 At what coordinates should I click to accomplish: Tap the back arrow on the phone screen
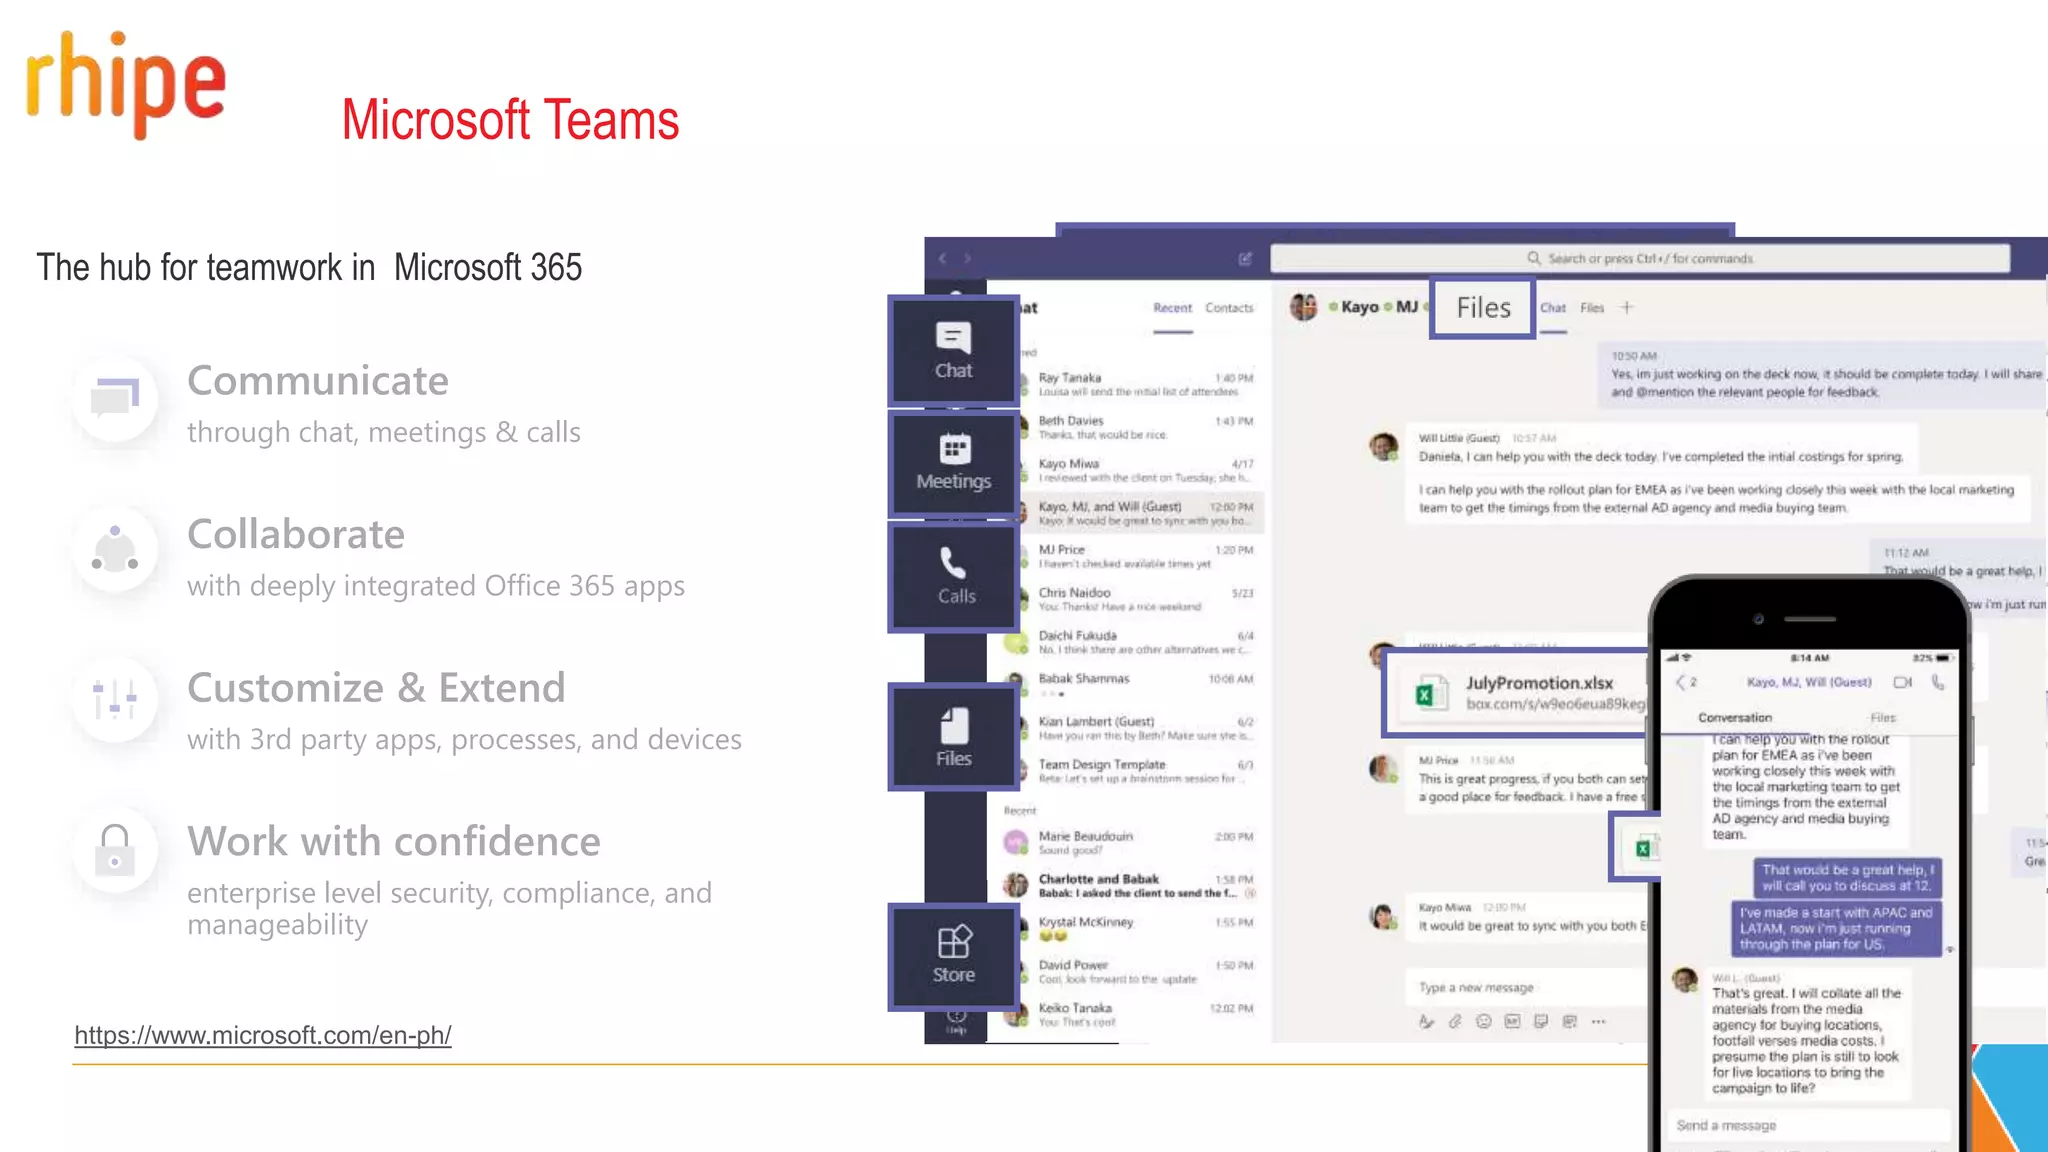[x=1681, y=682]
